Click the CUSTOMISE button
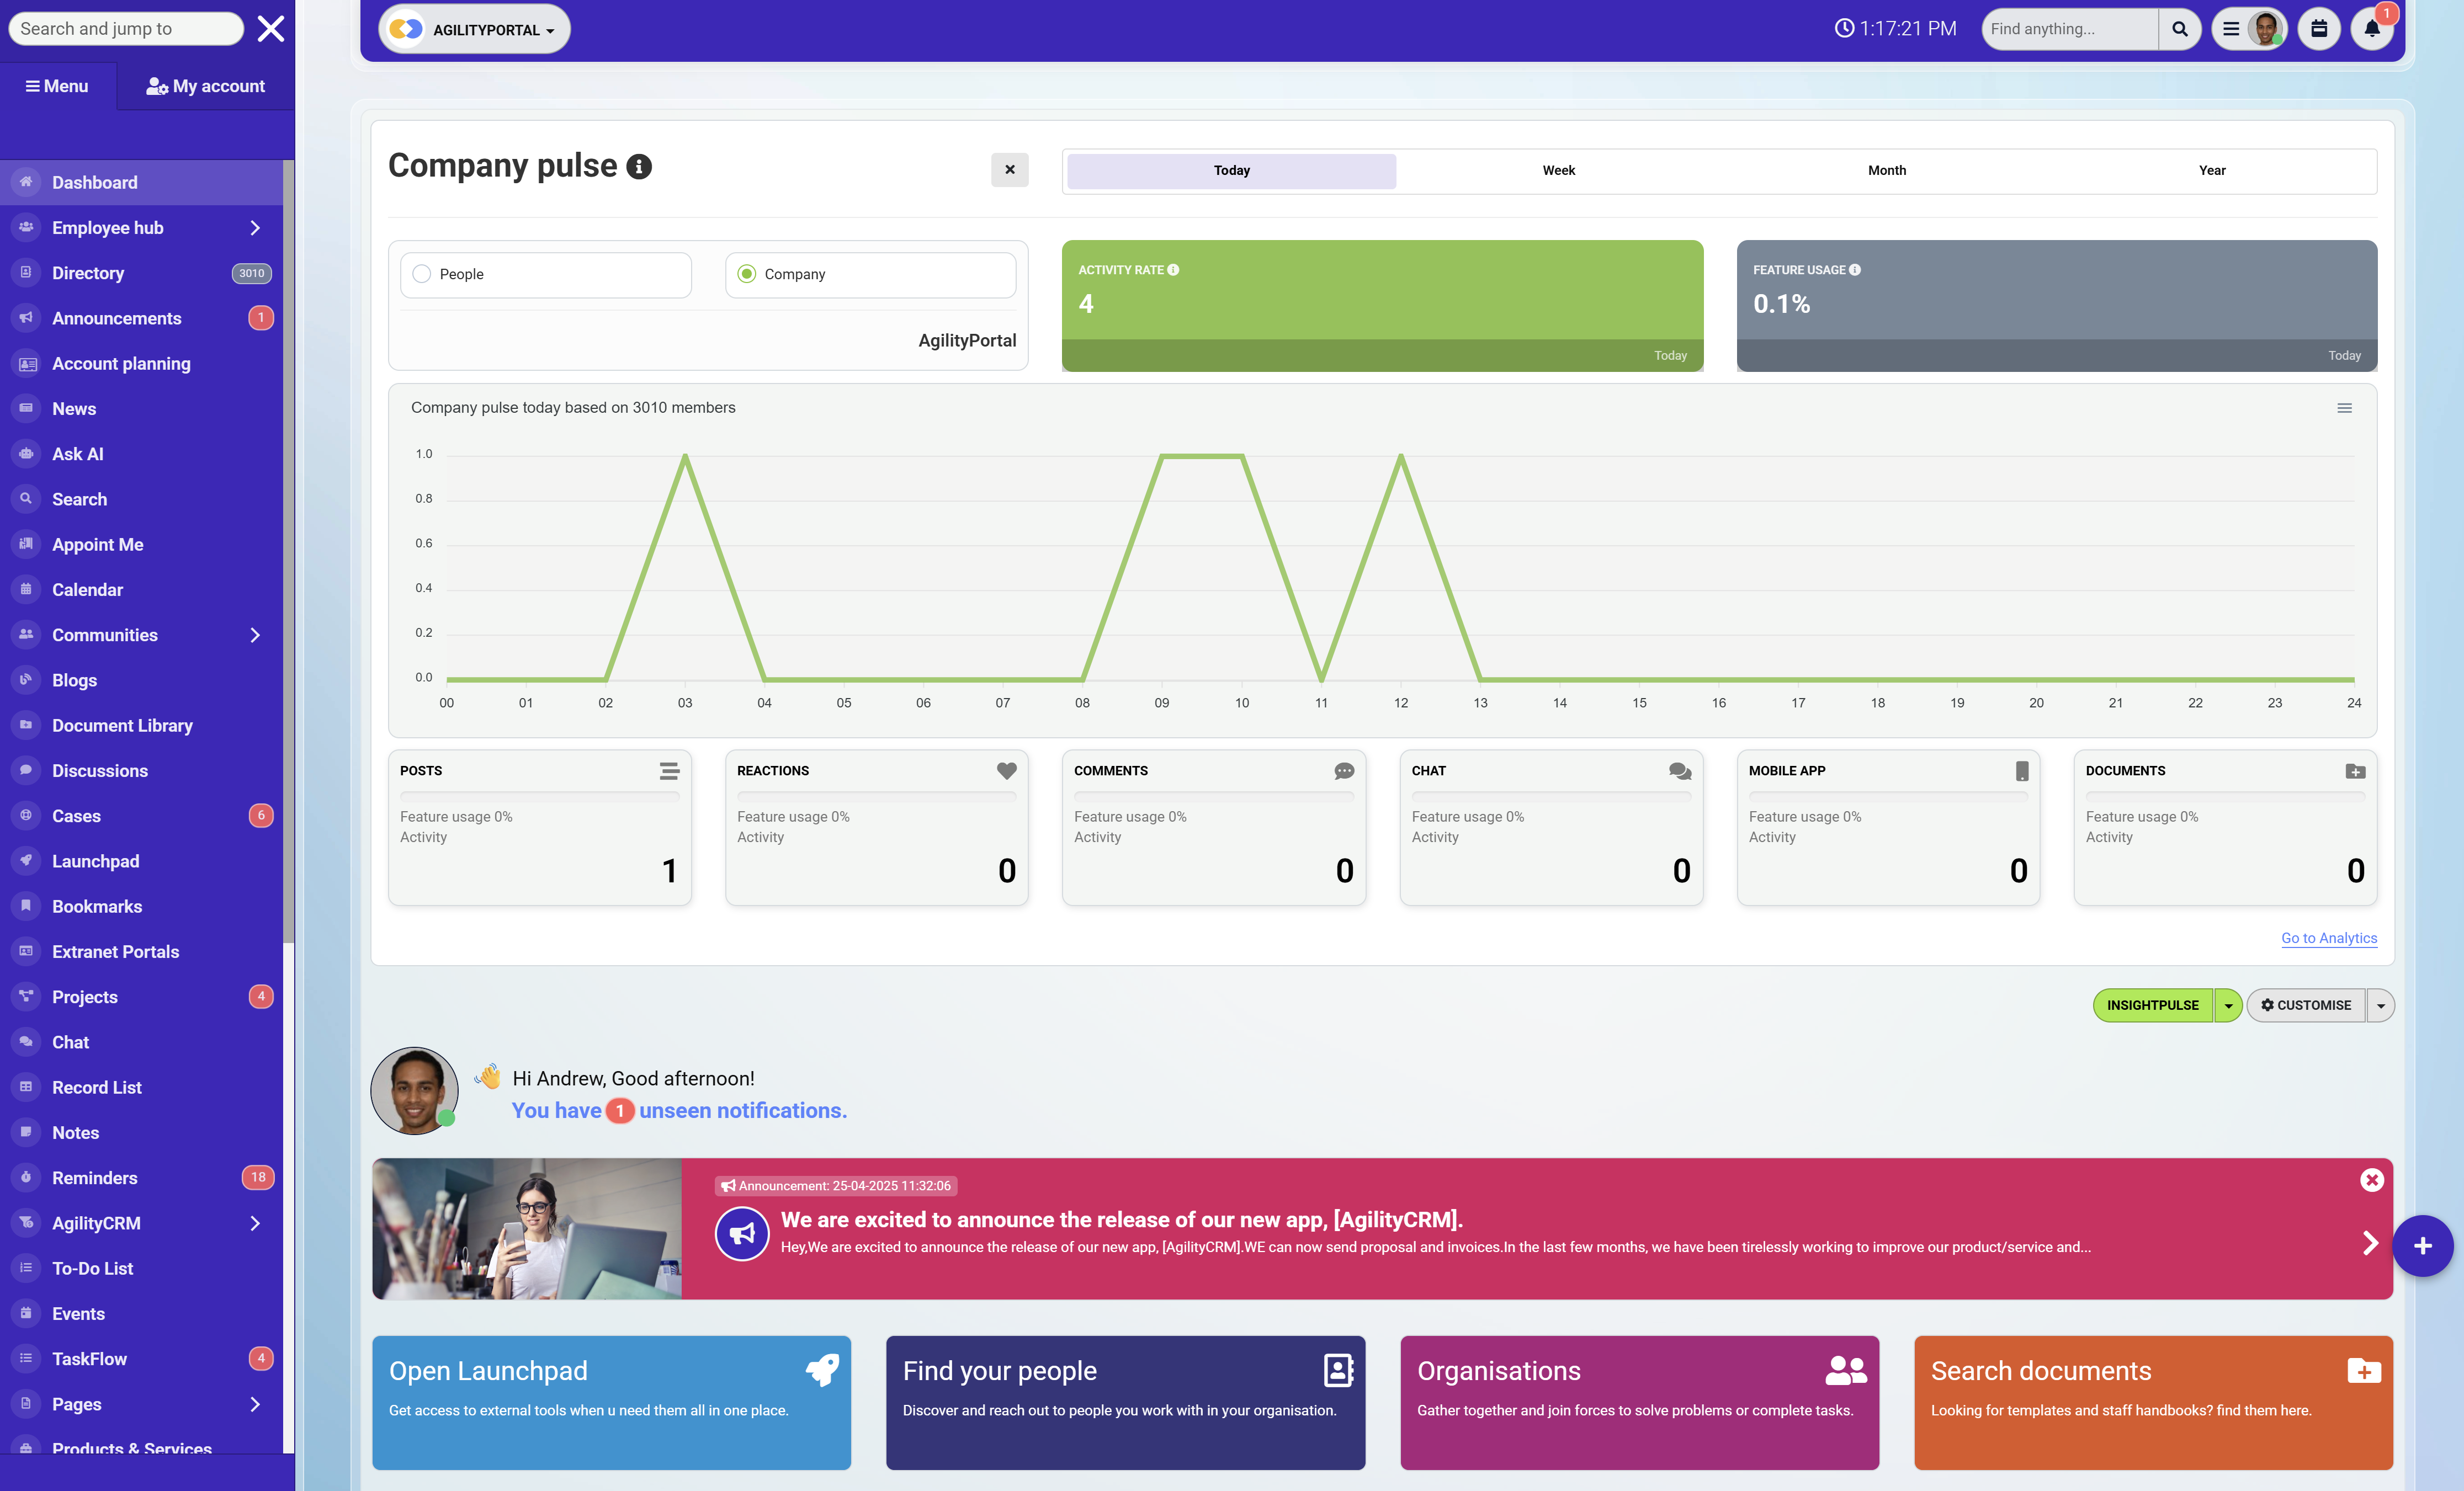 click(2305, 1005)
